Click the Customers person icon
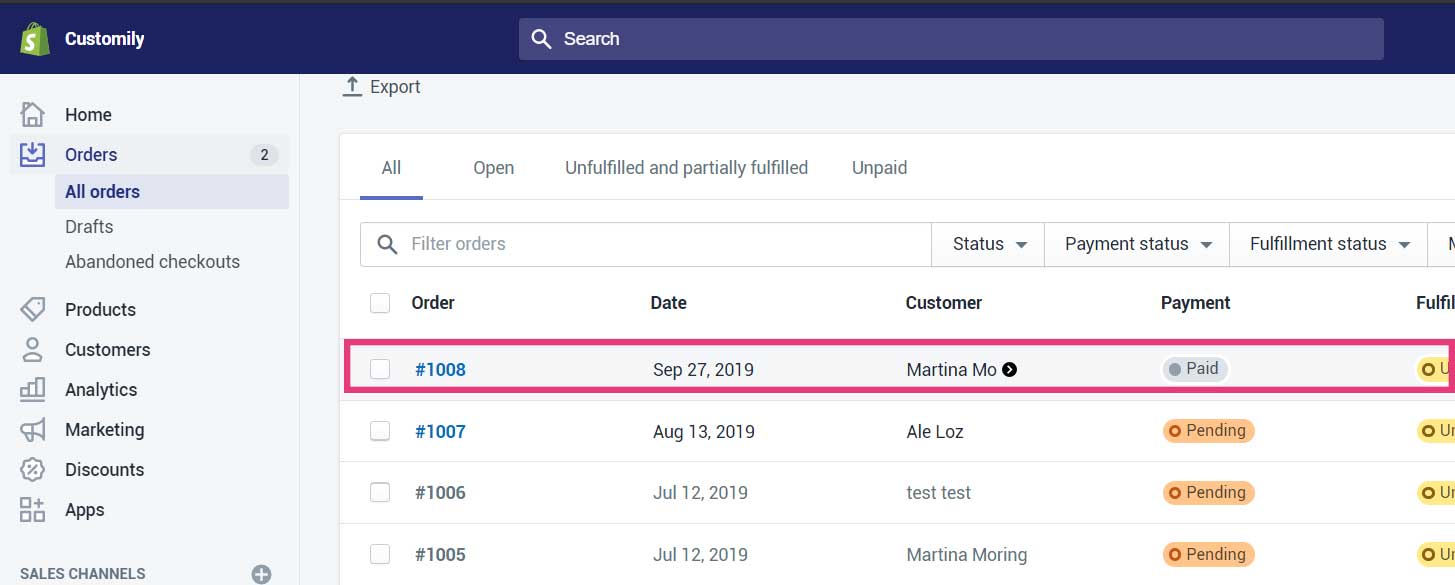Image resolution: width=1455 pixels, height=585 pixels. 33,349
